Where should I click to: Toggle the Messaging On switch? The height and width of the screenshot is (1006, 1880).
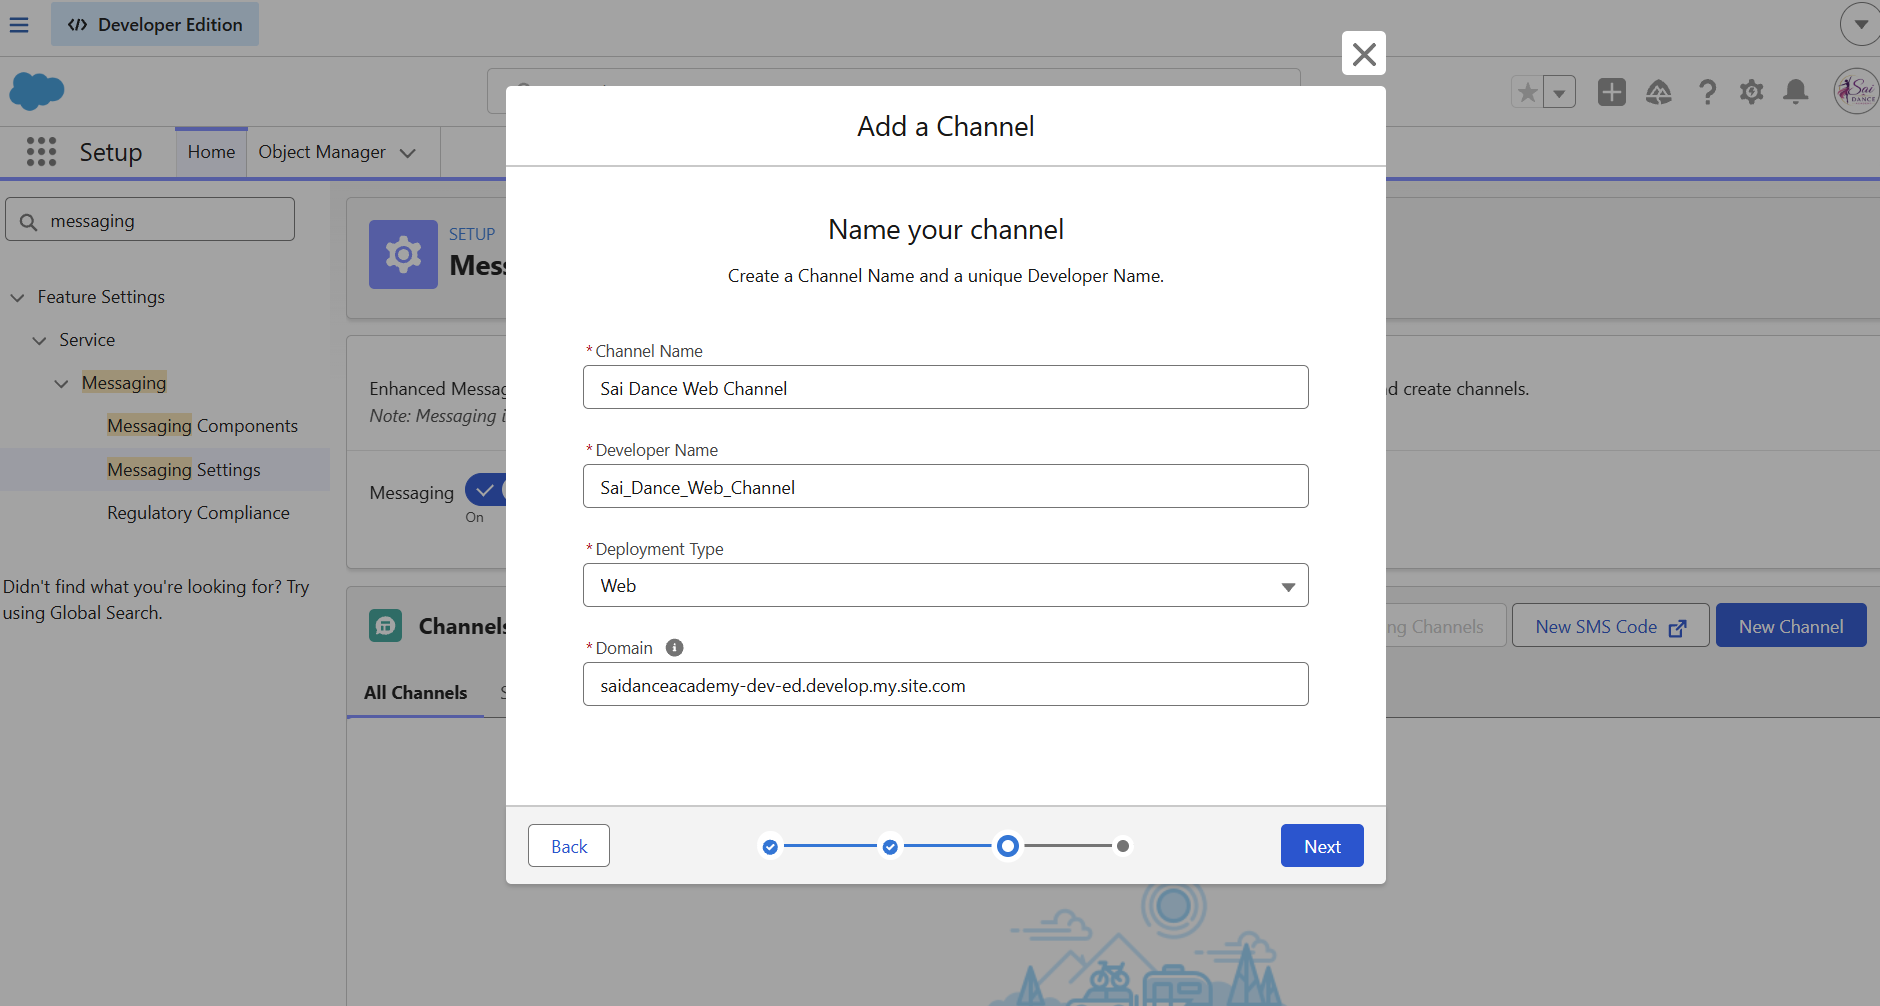486,490
